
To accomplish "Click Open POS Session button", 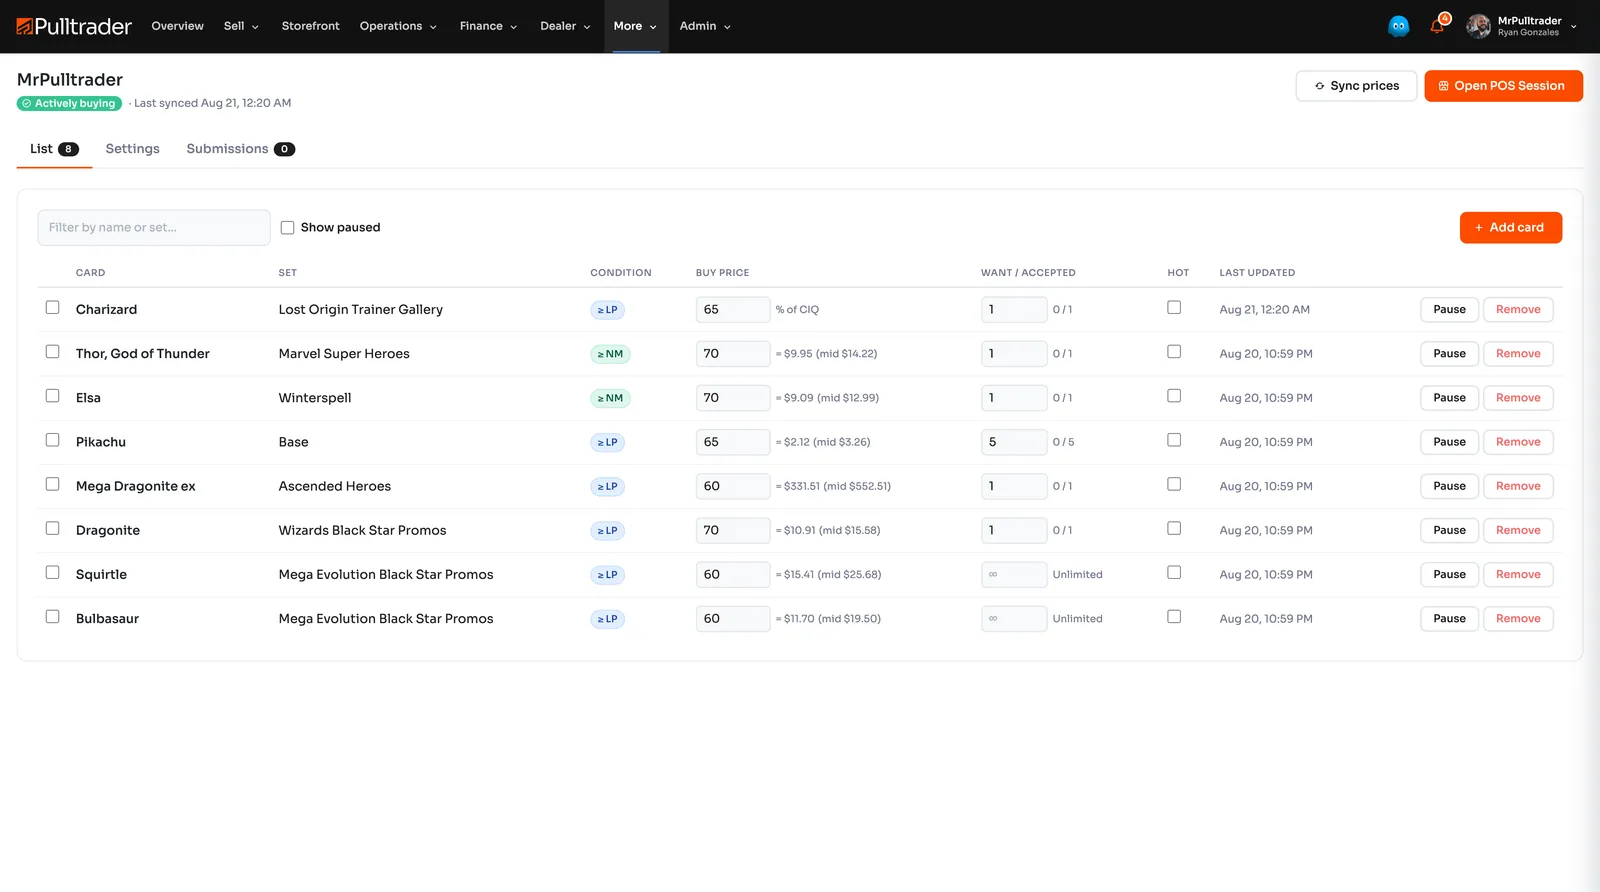I will coord(1503,86).
